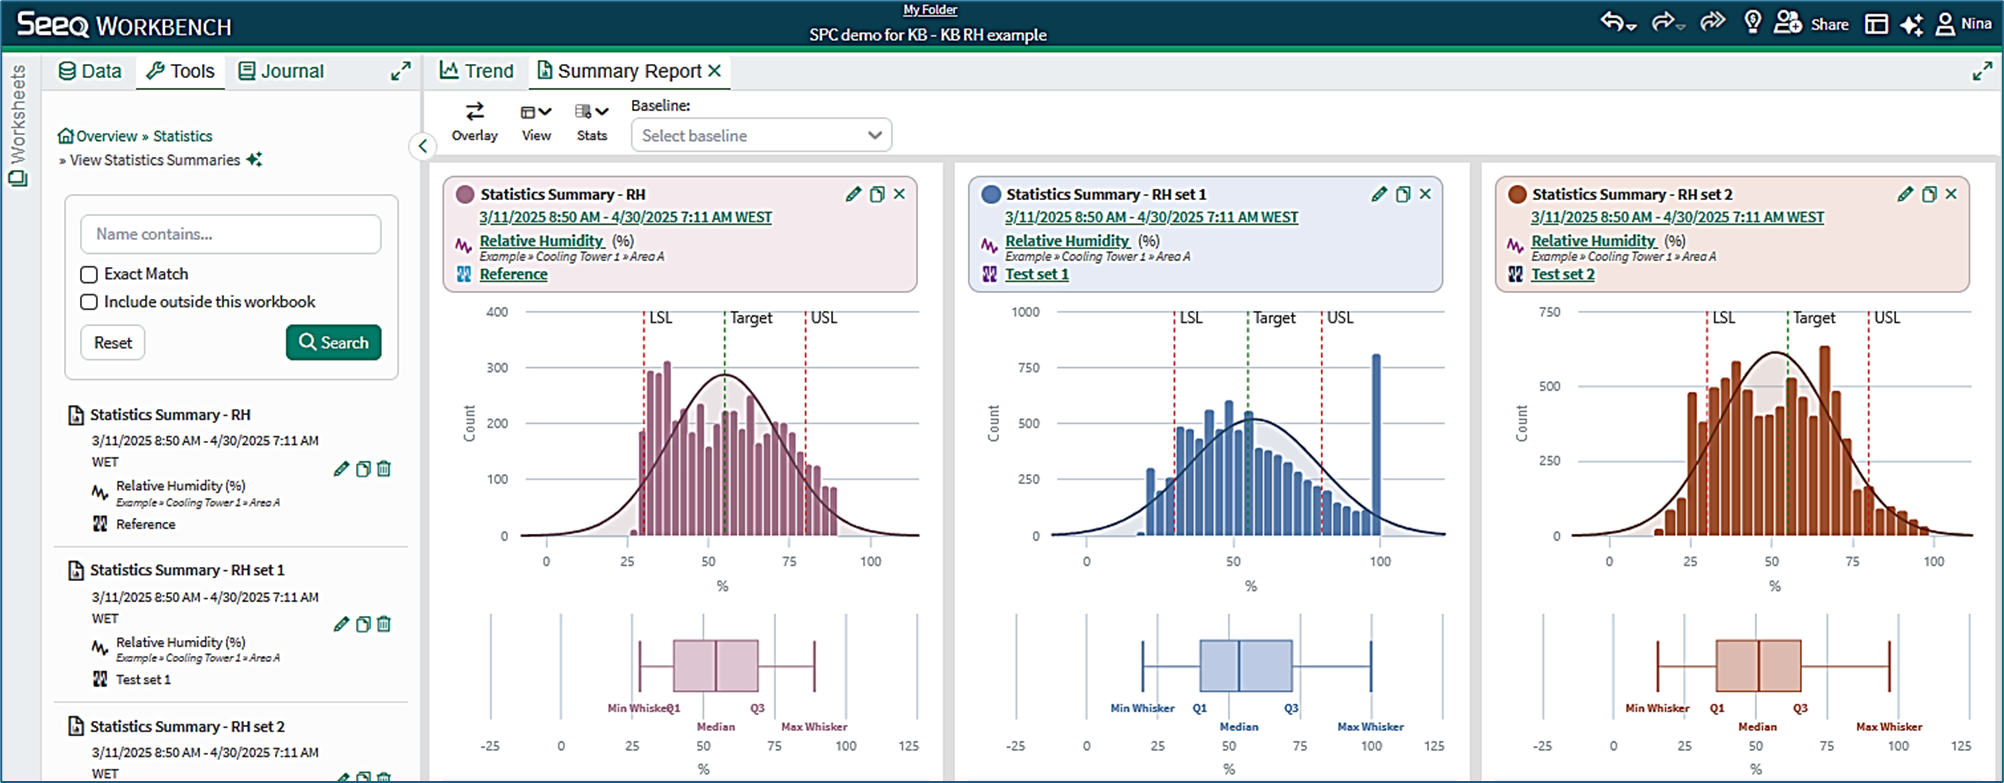
Task: Go to Seeq Workbench home logo
Action: coord(124,25)
